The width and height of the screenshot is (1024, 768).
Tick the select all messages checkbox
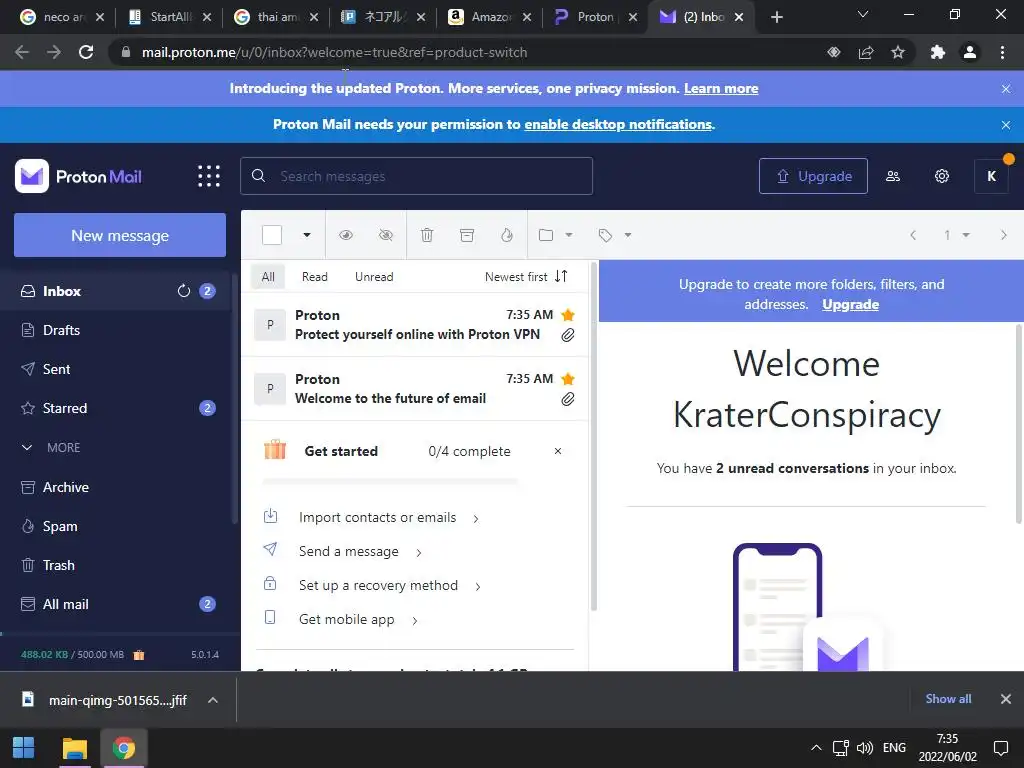(272, 235)
